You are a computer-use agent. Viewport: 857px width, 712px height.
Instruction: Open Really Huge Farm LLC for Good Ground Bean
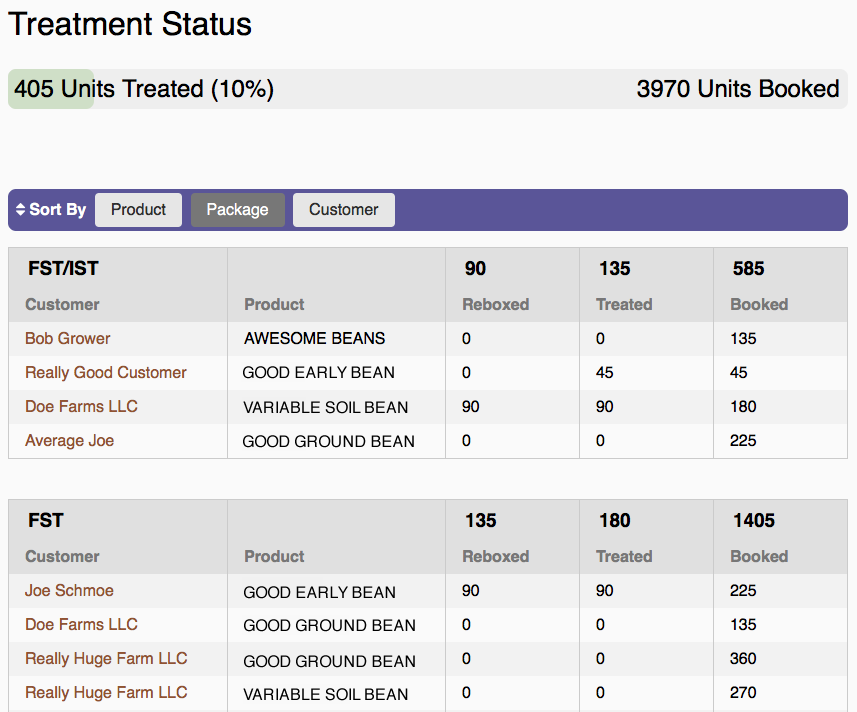pyautogui.click(x=106, y=658)
